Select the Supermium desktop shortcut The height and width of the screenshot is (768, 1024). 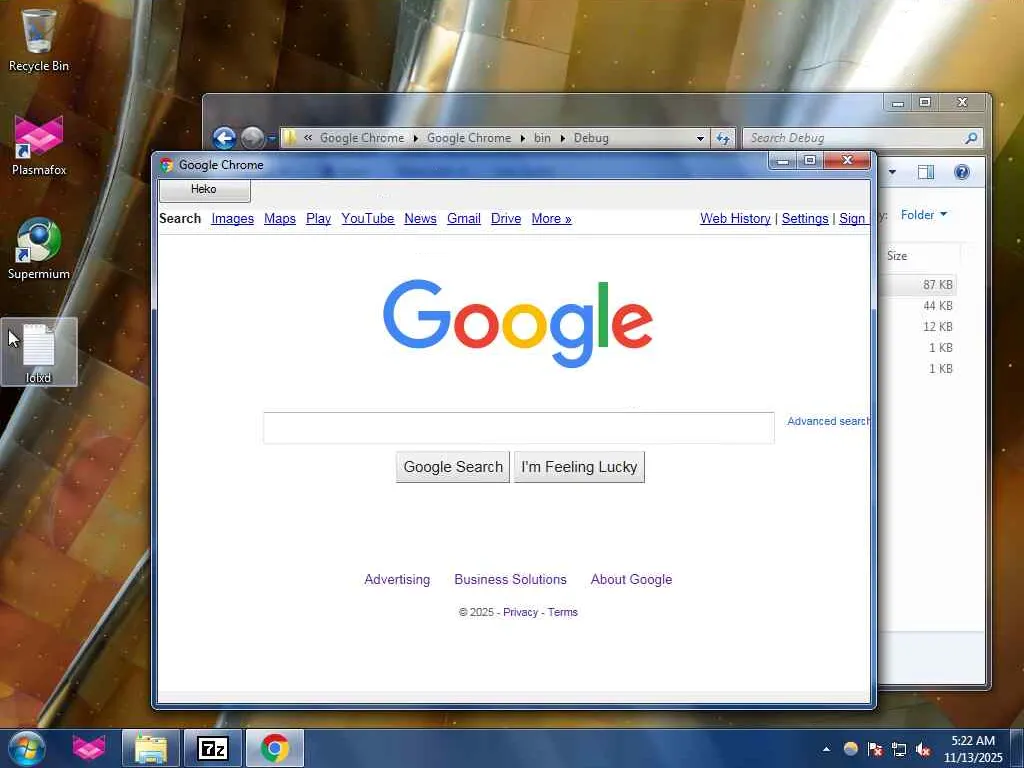(x=39, y=249)
